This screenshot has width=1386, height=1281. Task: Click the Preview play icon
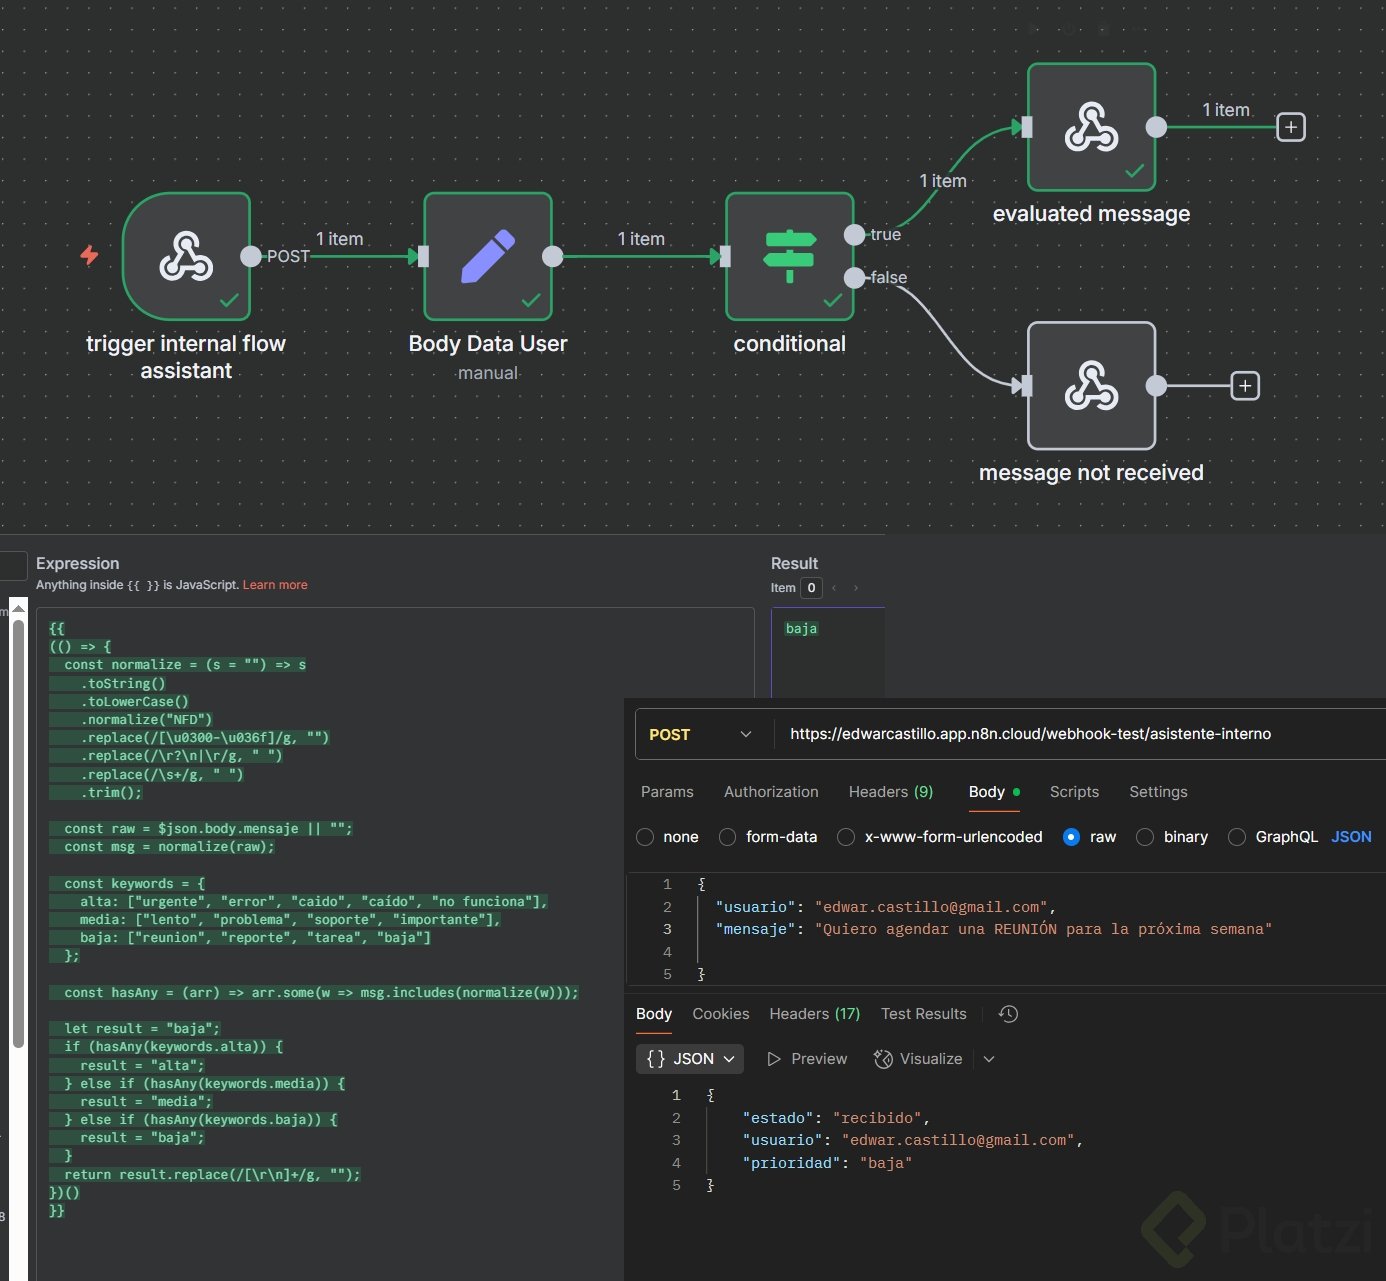[773, 1059]
